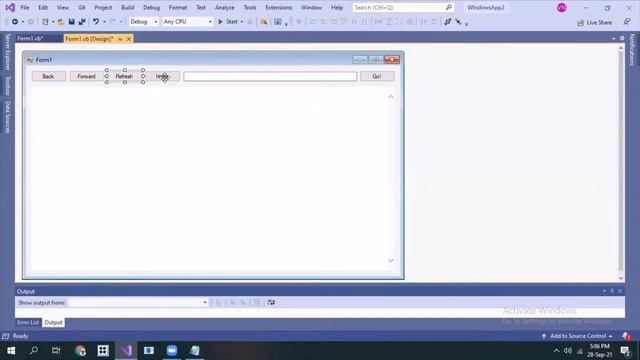The height and width of the screenshot is (360, 640).
Task: Open the Edit menu
Action: (43, 7)
